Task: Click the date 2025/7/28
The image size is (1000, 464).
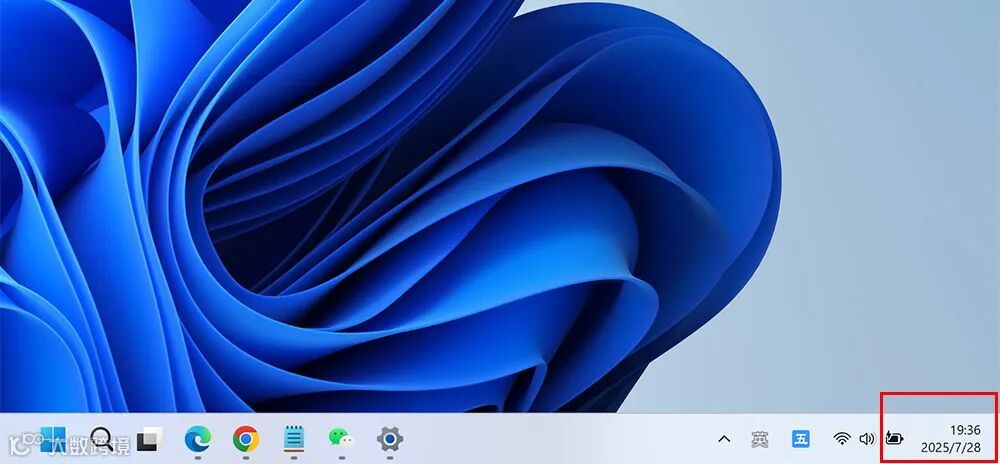Action: click(x=951, y=447)
